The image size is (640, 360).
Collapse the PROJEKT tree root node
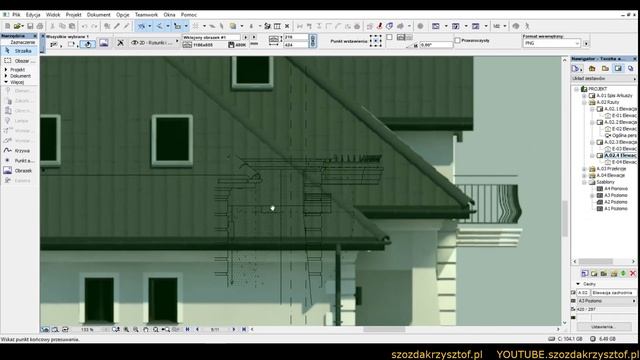(x=577, y=89)
